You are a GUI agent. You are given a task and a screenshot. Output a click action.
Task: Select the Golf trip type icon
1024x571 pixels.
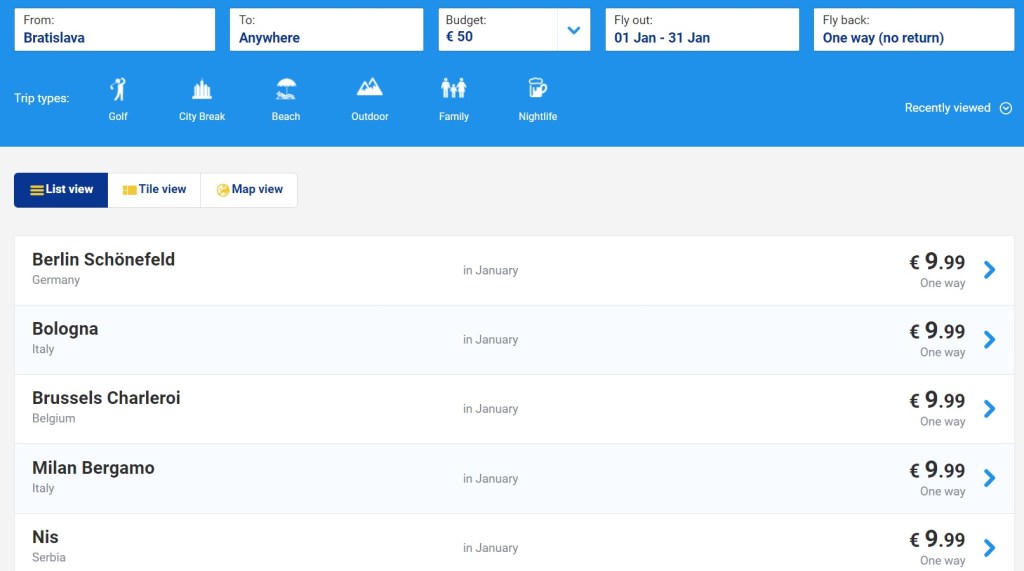pyautogui.click(x=118, y=89)
